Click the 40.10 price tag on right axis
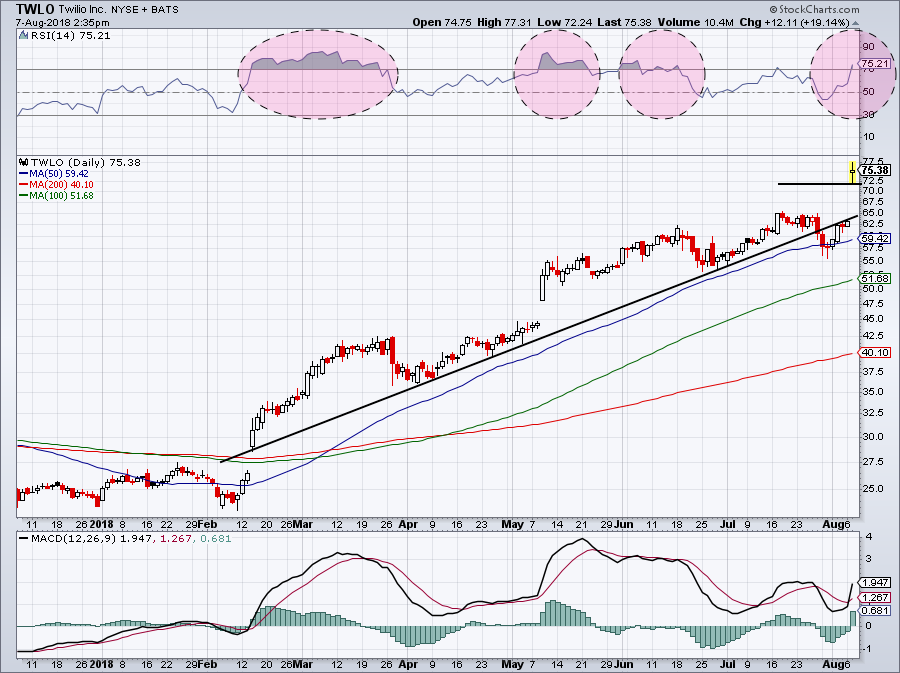This screenshot has height=673, width=900. coord(876,352)
